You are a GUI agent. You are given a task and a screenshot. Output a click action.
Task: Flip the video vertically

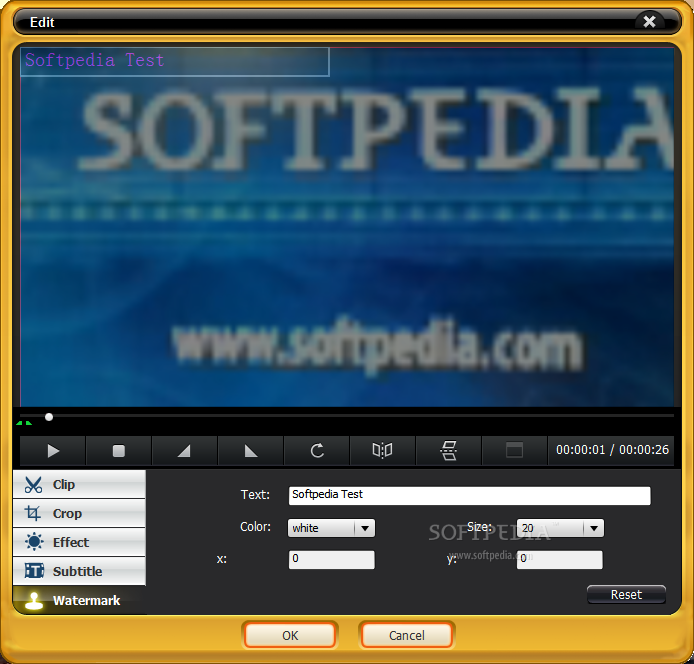[x=448, y=451]
